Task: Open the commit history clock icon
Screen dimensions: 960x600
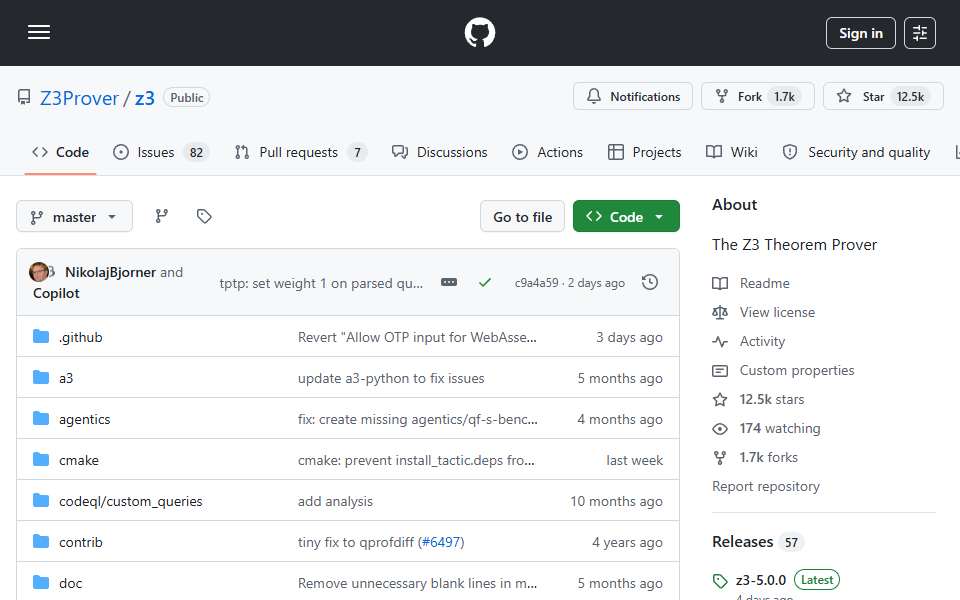Action: pos(650,282)
